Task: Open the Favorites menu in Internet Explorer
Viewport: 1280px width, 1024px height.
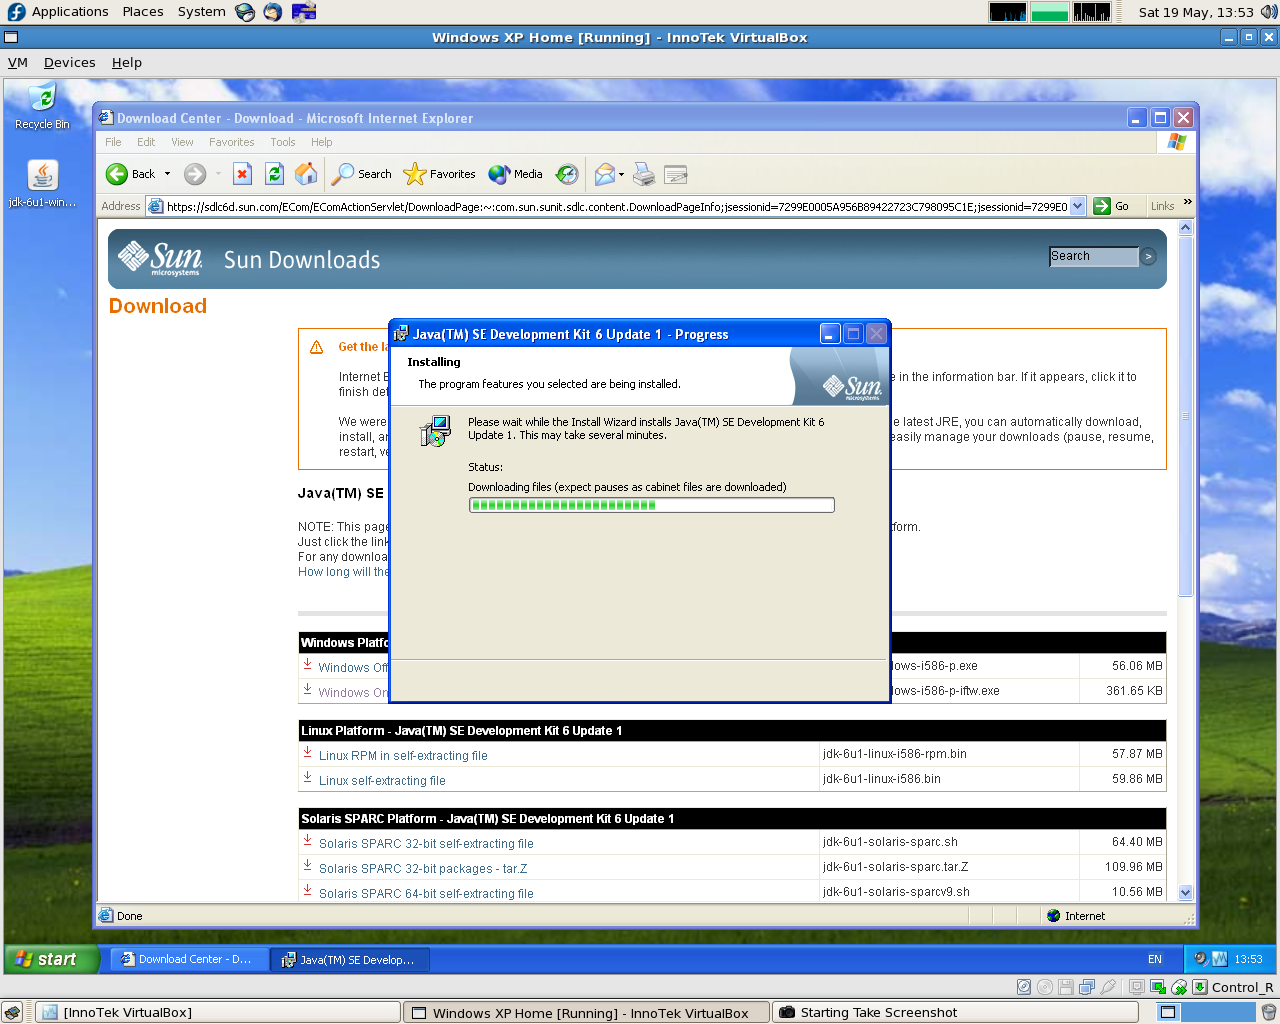Action: [x=231, y=142]
